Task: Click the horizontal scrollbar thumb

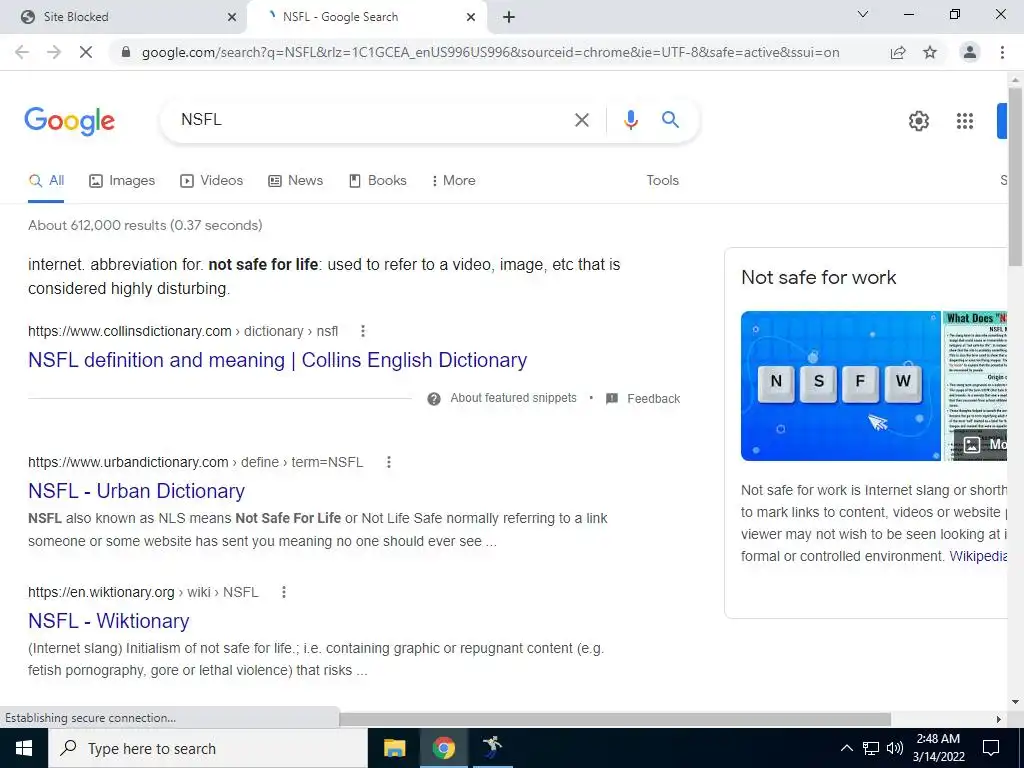Action: point(615,718)
